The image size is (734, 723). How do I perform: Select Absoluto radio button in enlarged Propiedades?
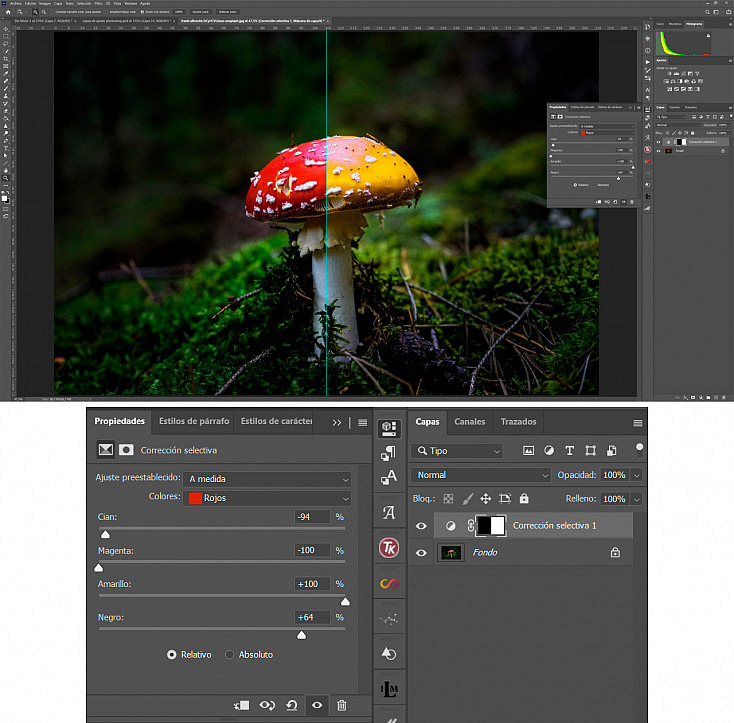[x=229, y=655]
